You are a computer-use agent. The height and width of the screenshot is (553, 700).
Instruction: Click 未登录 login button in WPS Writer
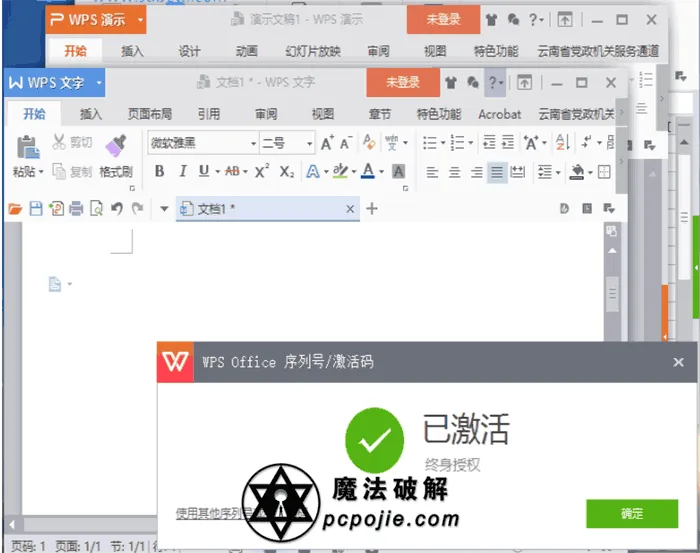pyautogui.click(x=403, y=82)
